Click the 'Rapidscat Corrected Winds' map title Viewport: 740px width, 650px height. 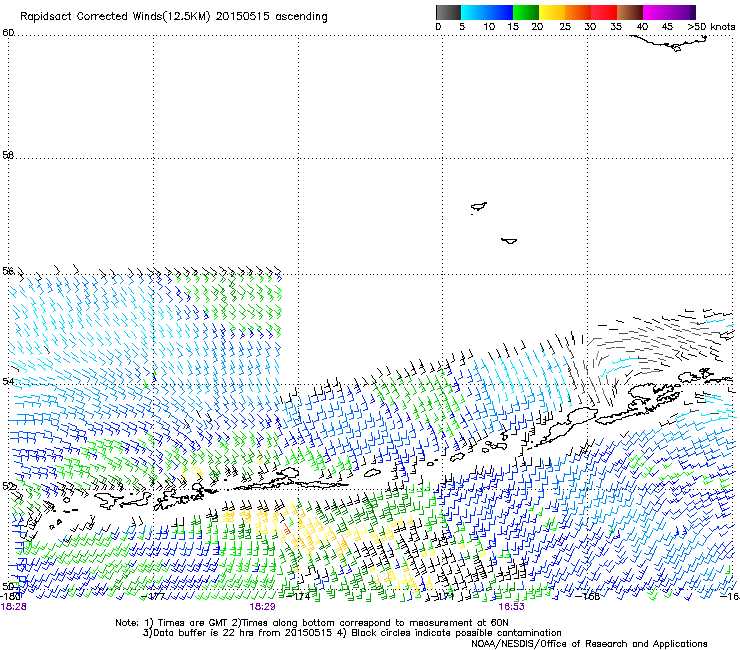point(174,17)
